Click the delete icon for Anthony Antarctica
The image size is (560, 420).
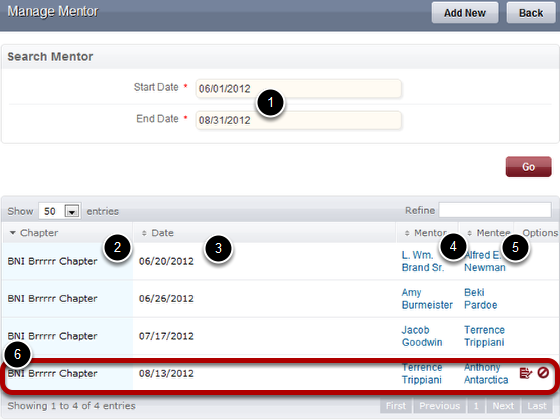(x=543, y=372)
